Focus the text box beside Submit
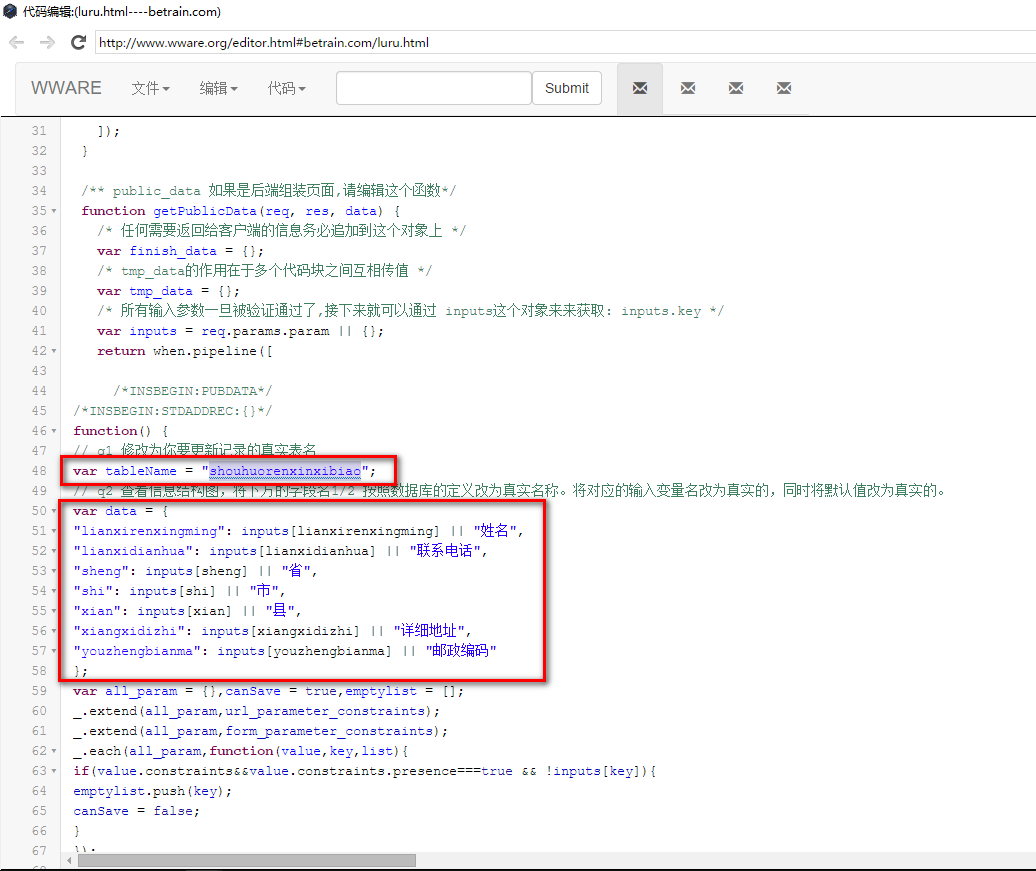Viewport: 1036px width, 871px height. [x=434, y=88]
